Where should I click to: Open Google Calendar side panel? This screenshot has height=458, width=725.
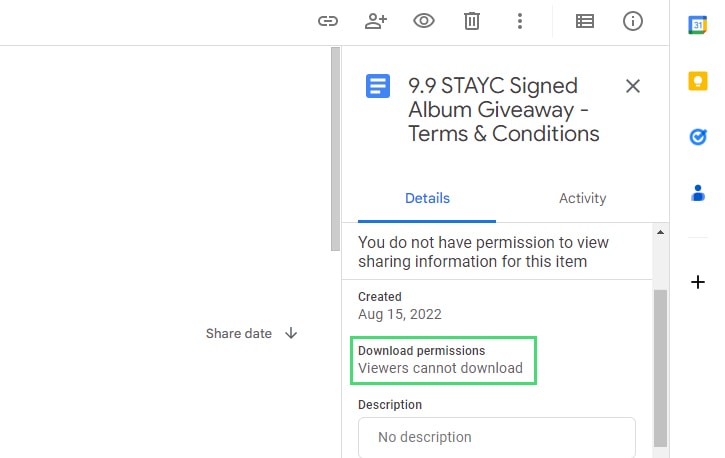(698, 25)
